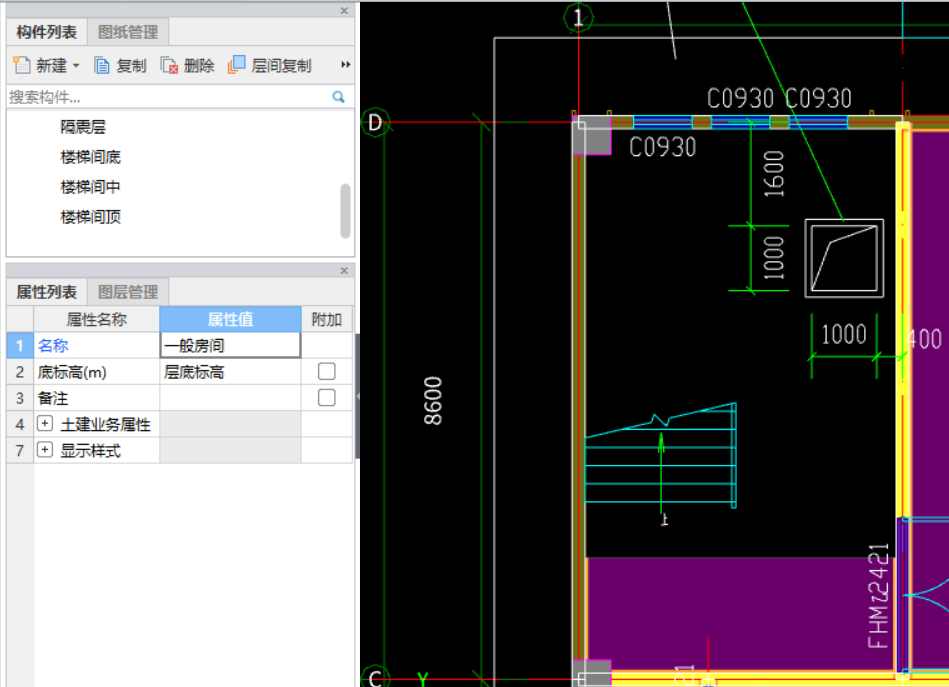Image resolution: width=949 pixels, height=687 pixels.
Task: Switch to the 构件列表 tab
Action: pos(47,32)
